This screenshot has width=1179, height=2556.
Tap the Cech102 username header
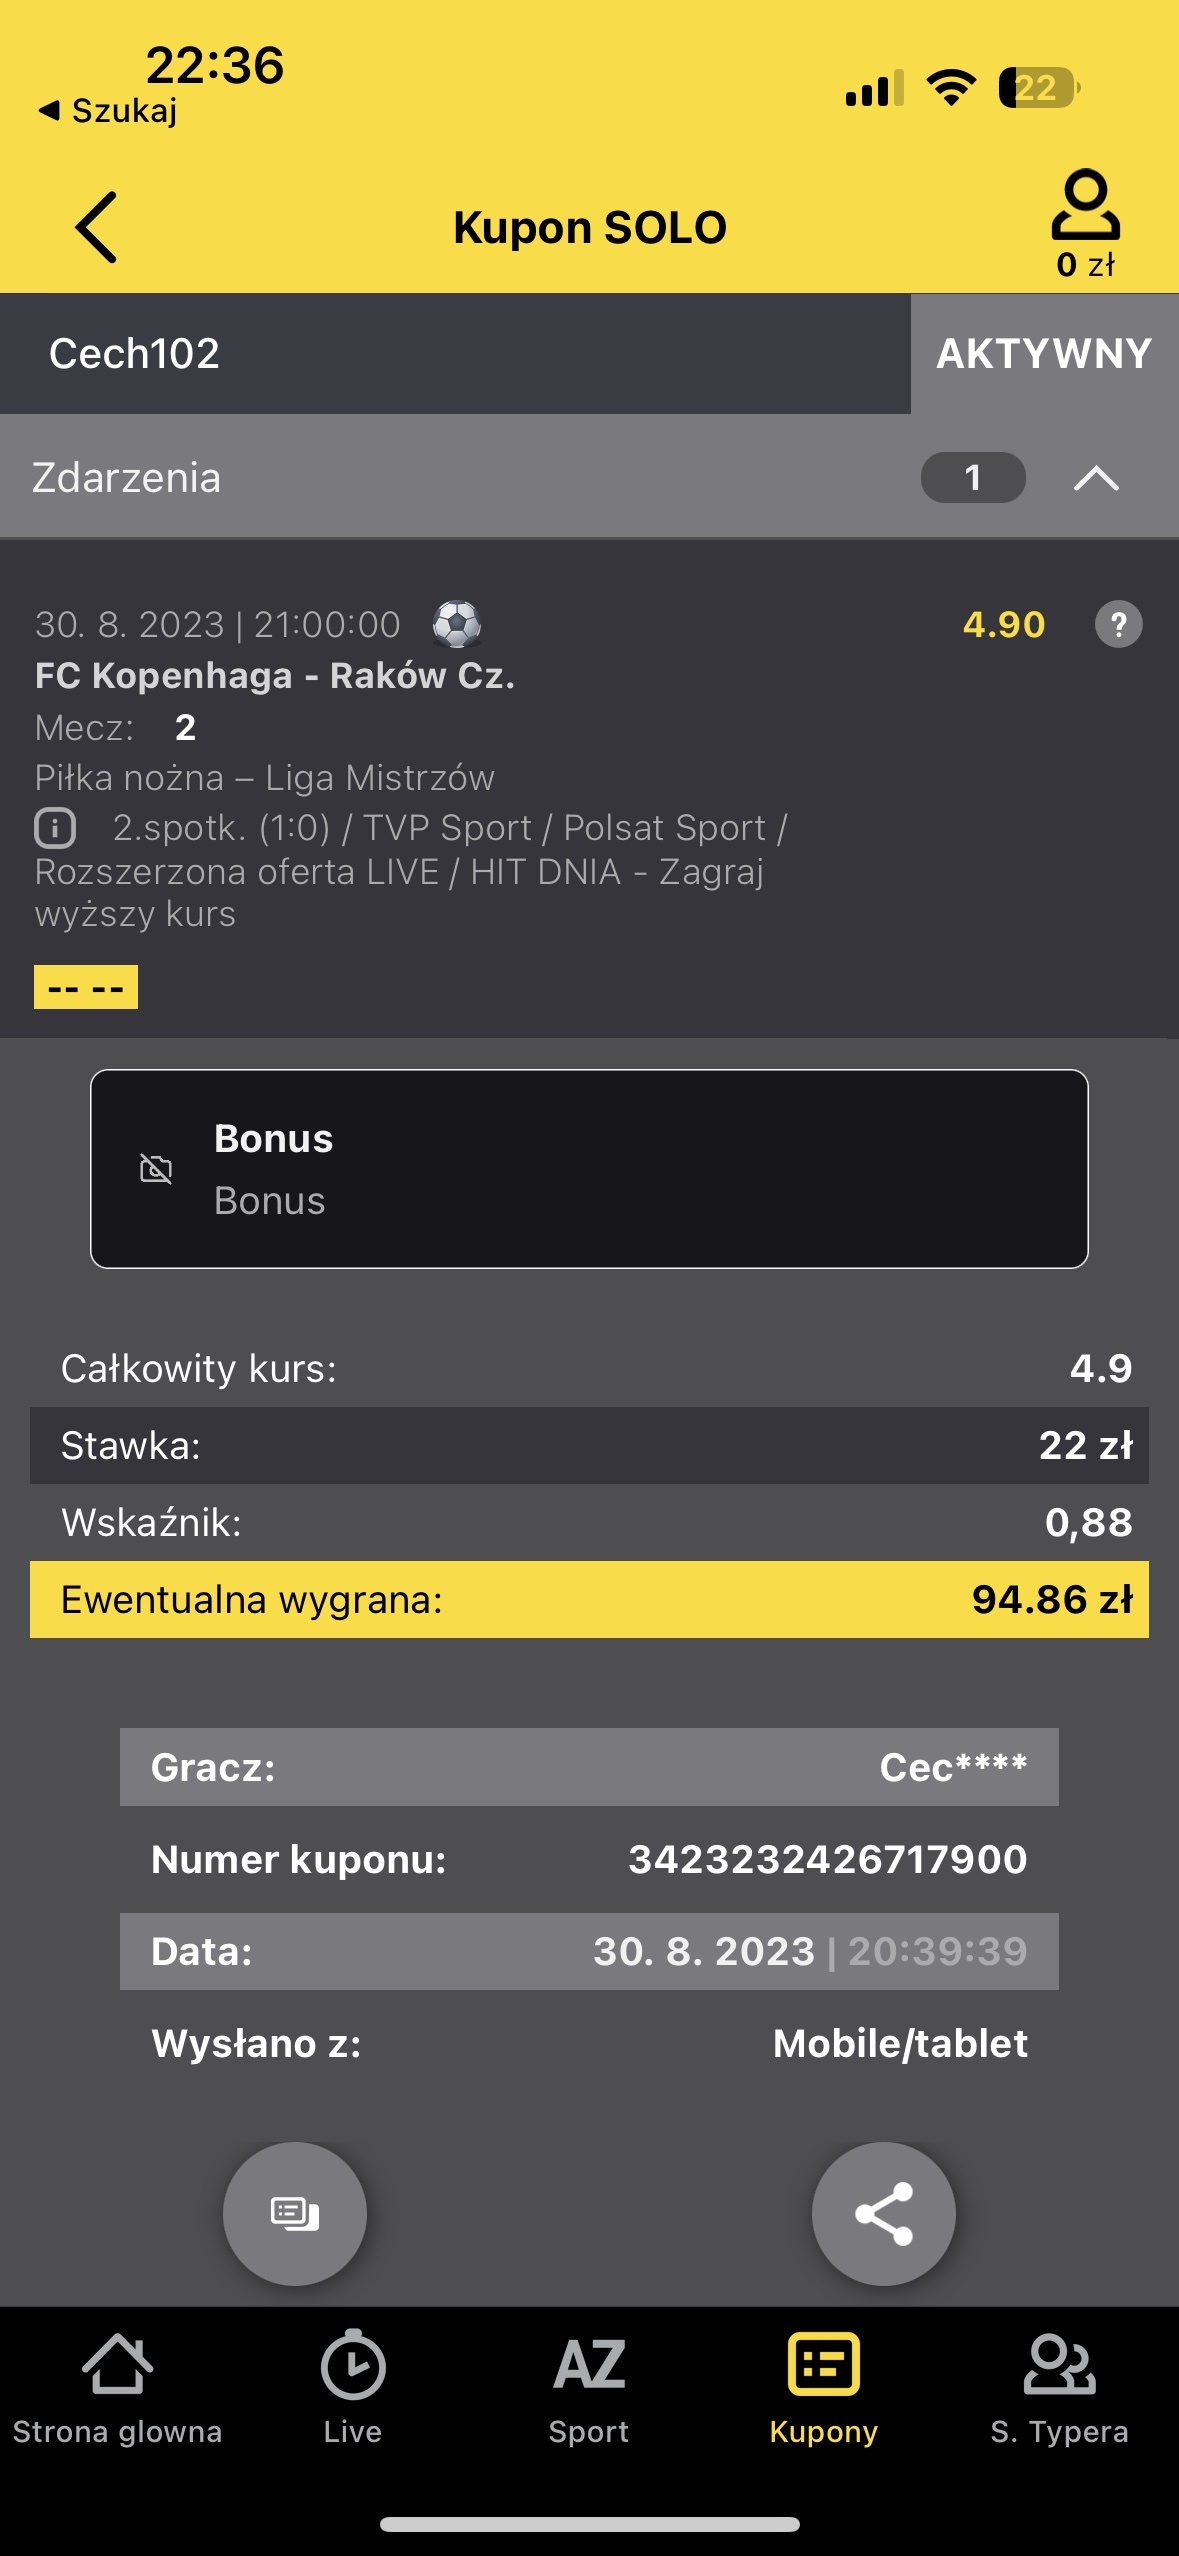coord(134,354)
